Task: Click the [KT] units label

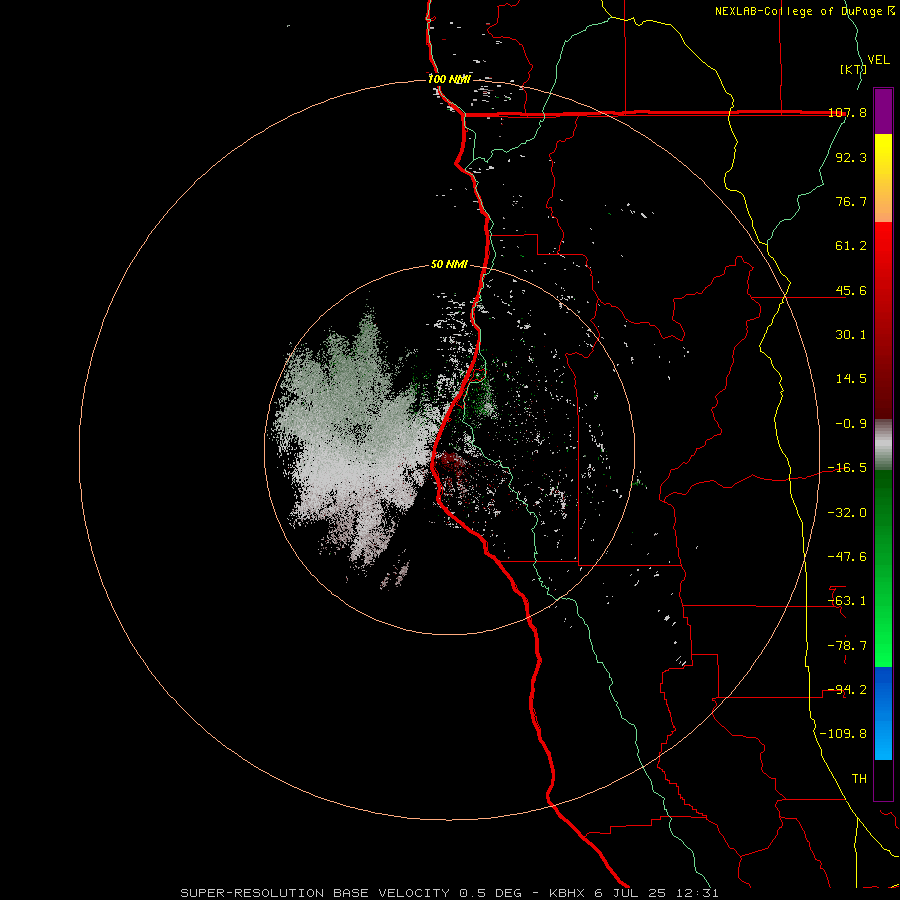Action: [853, 69]
